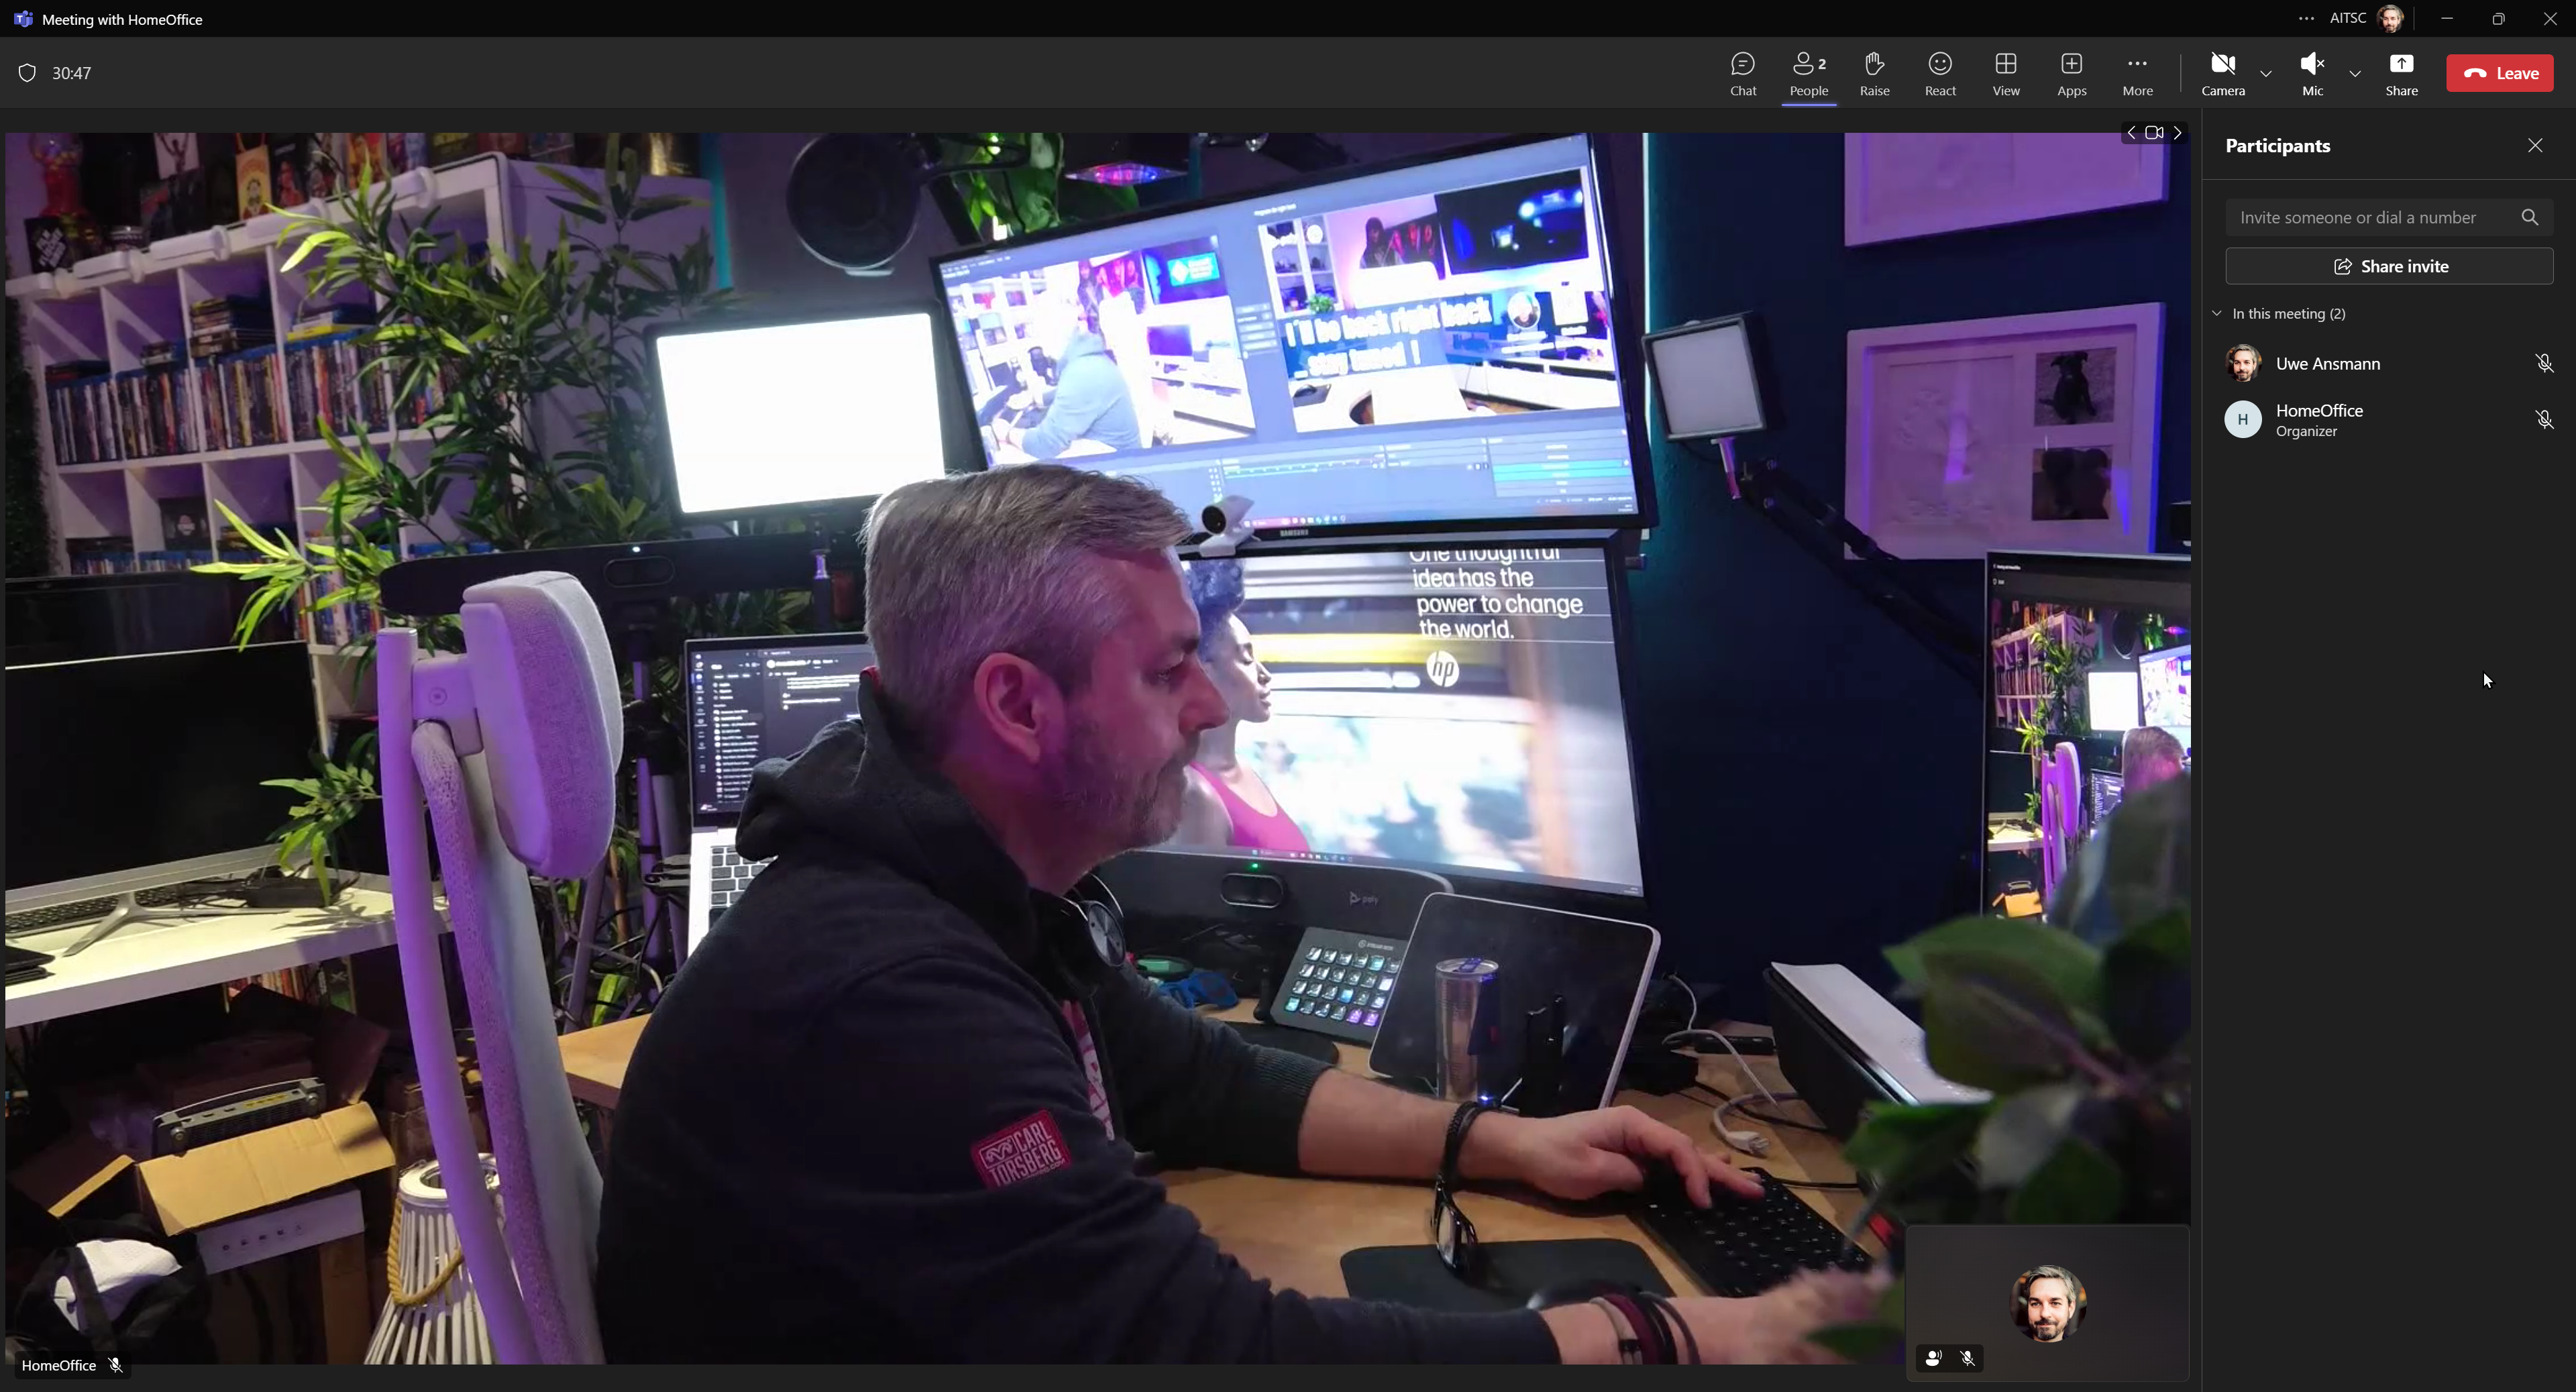Close the Participants pane
The height and width of the screenshot is (1392, 2576).
click(2534, 146)
